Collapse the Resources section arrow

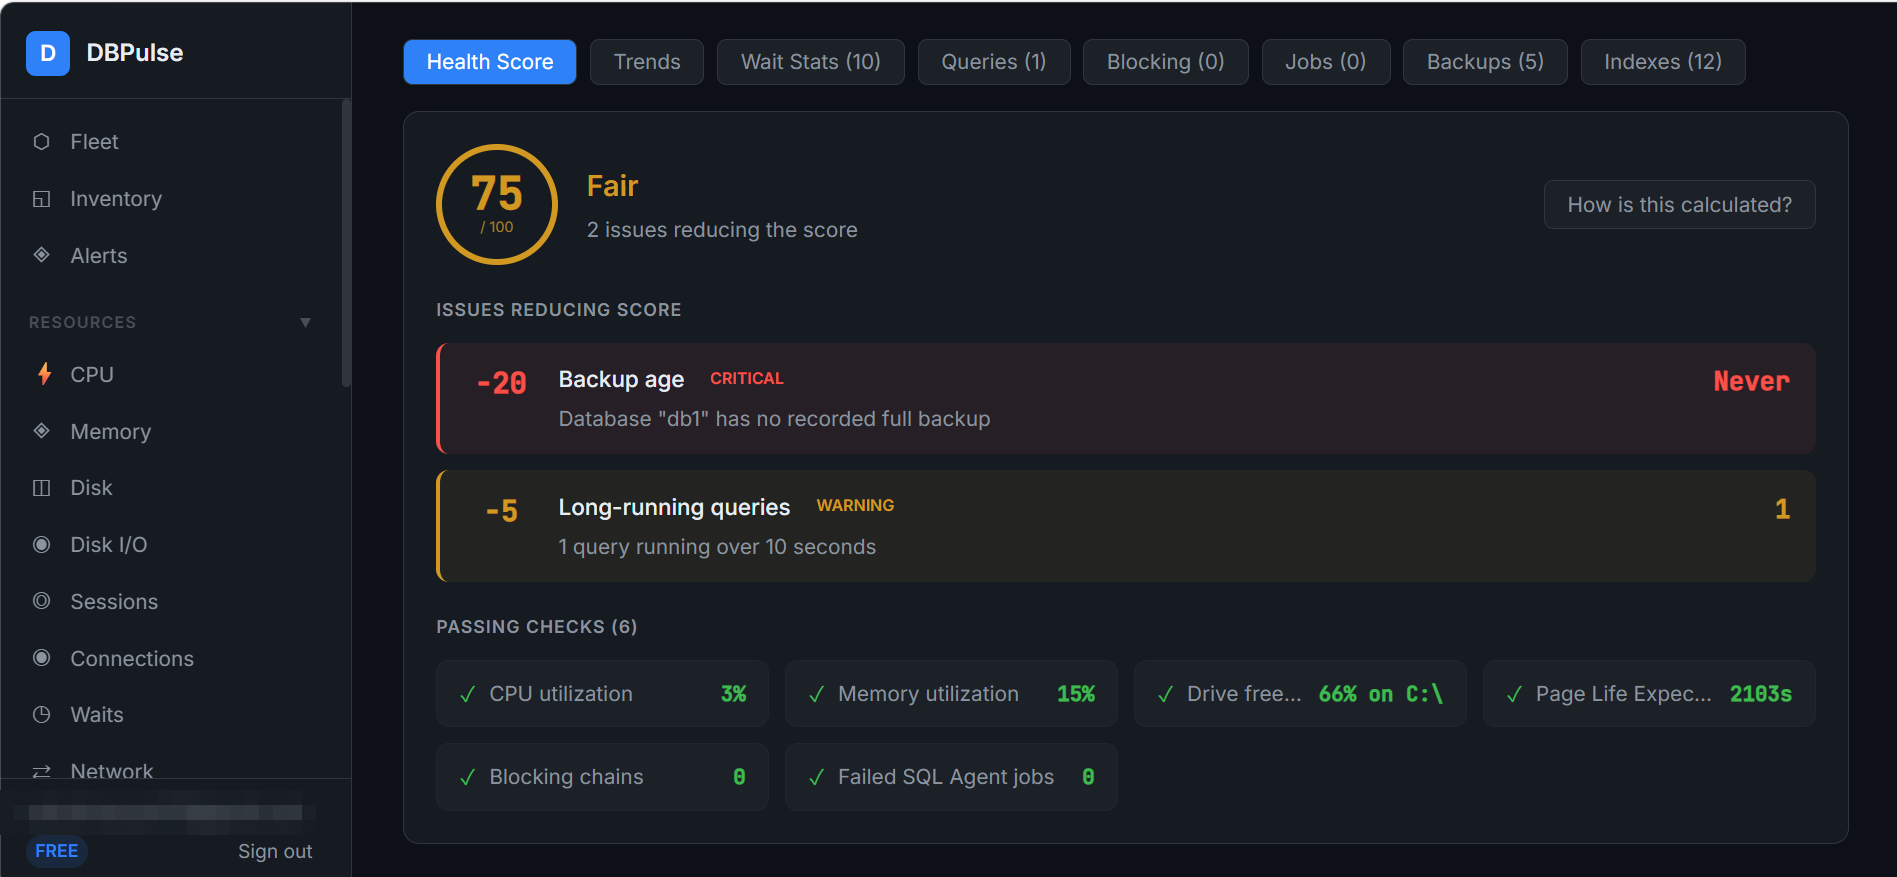click(305, 322)
